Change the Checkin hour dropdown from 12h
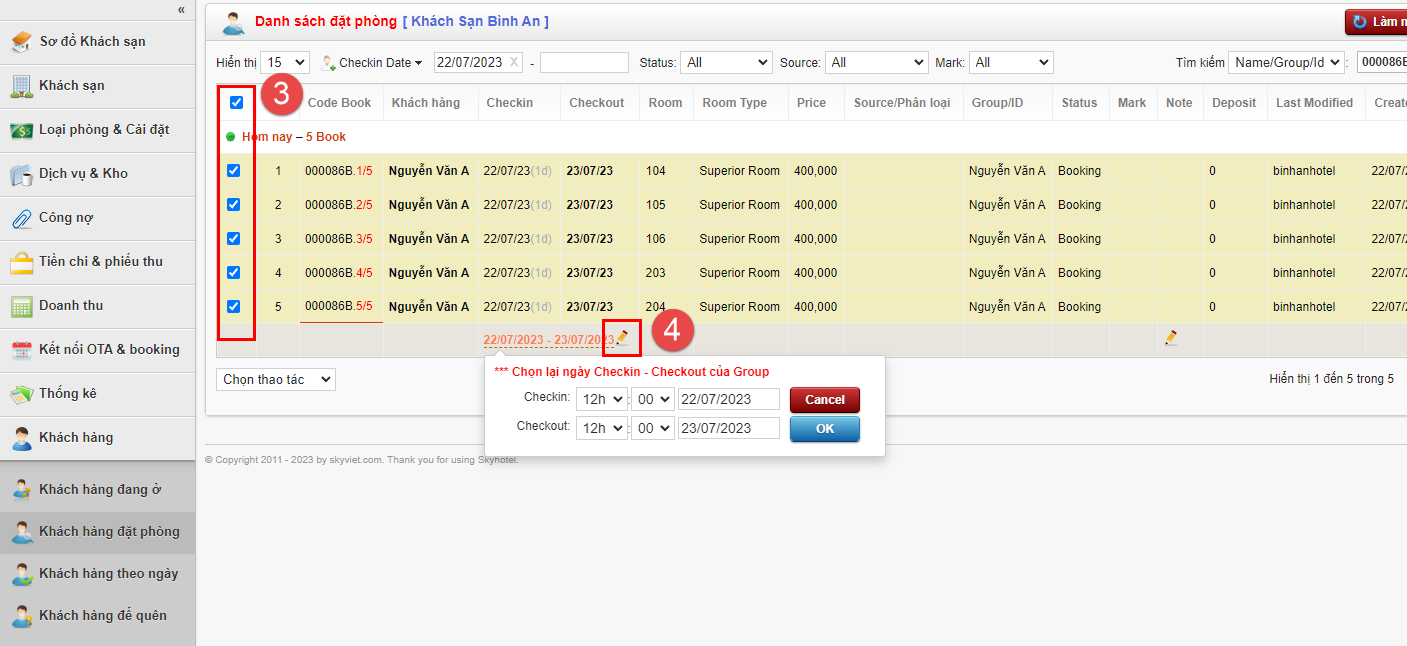The width and height of the screenshot is (1407, 646). (601, 398)
